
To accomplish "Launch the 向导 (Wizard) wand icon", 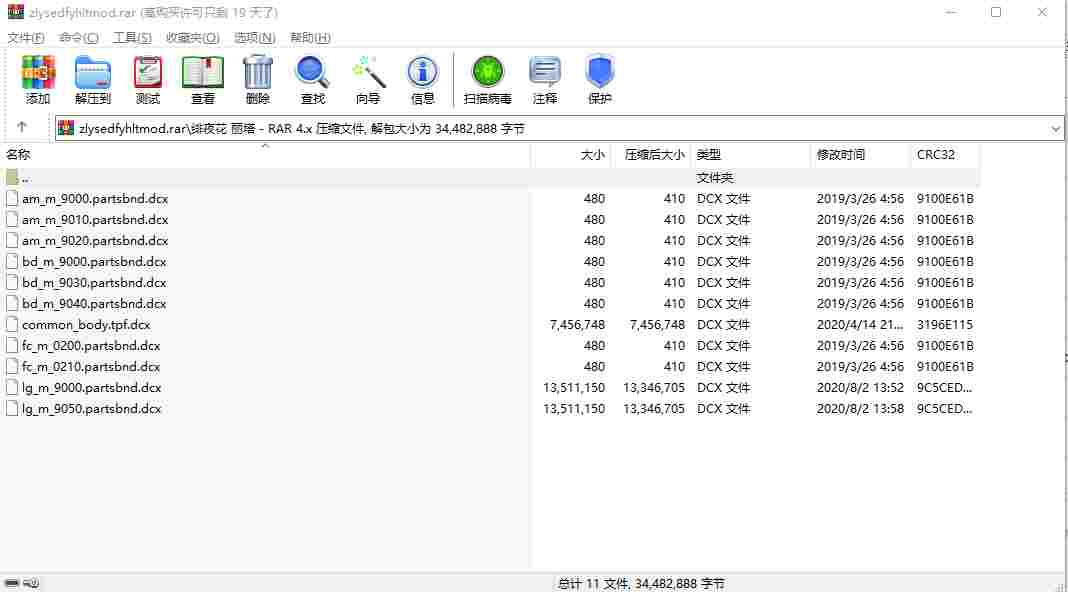I will tap(368, 72).
